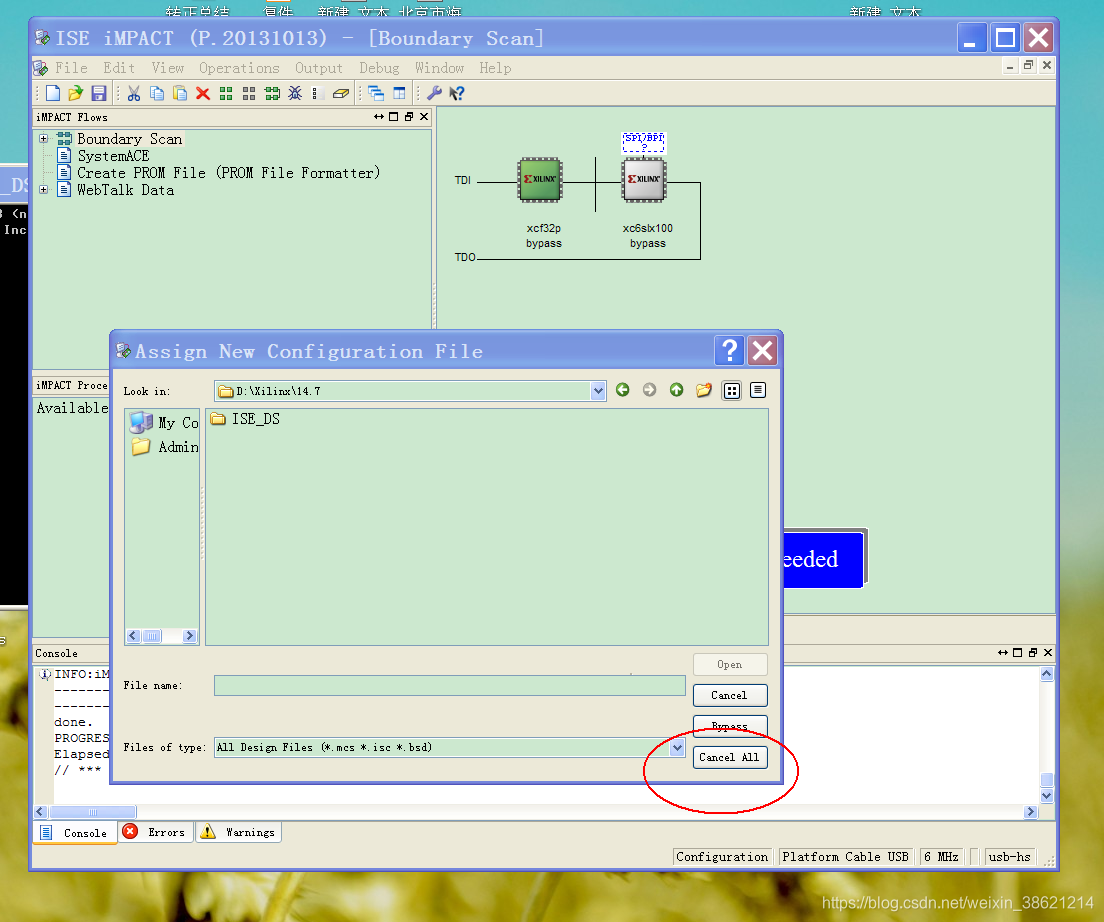Screen dimensions: 1104x922
Task: Switch dialog to detail view
Action: [758, 390]
